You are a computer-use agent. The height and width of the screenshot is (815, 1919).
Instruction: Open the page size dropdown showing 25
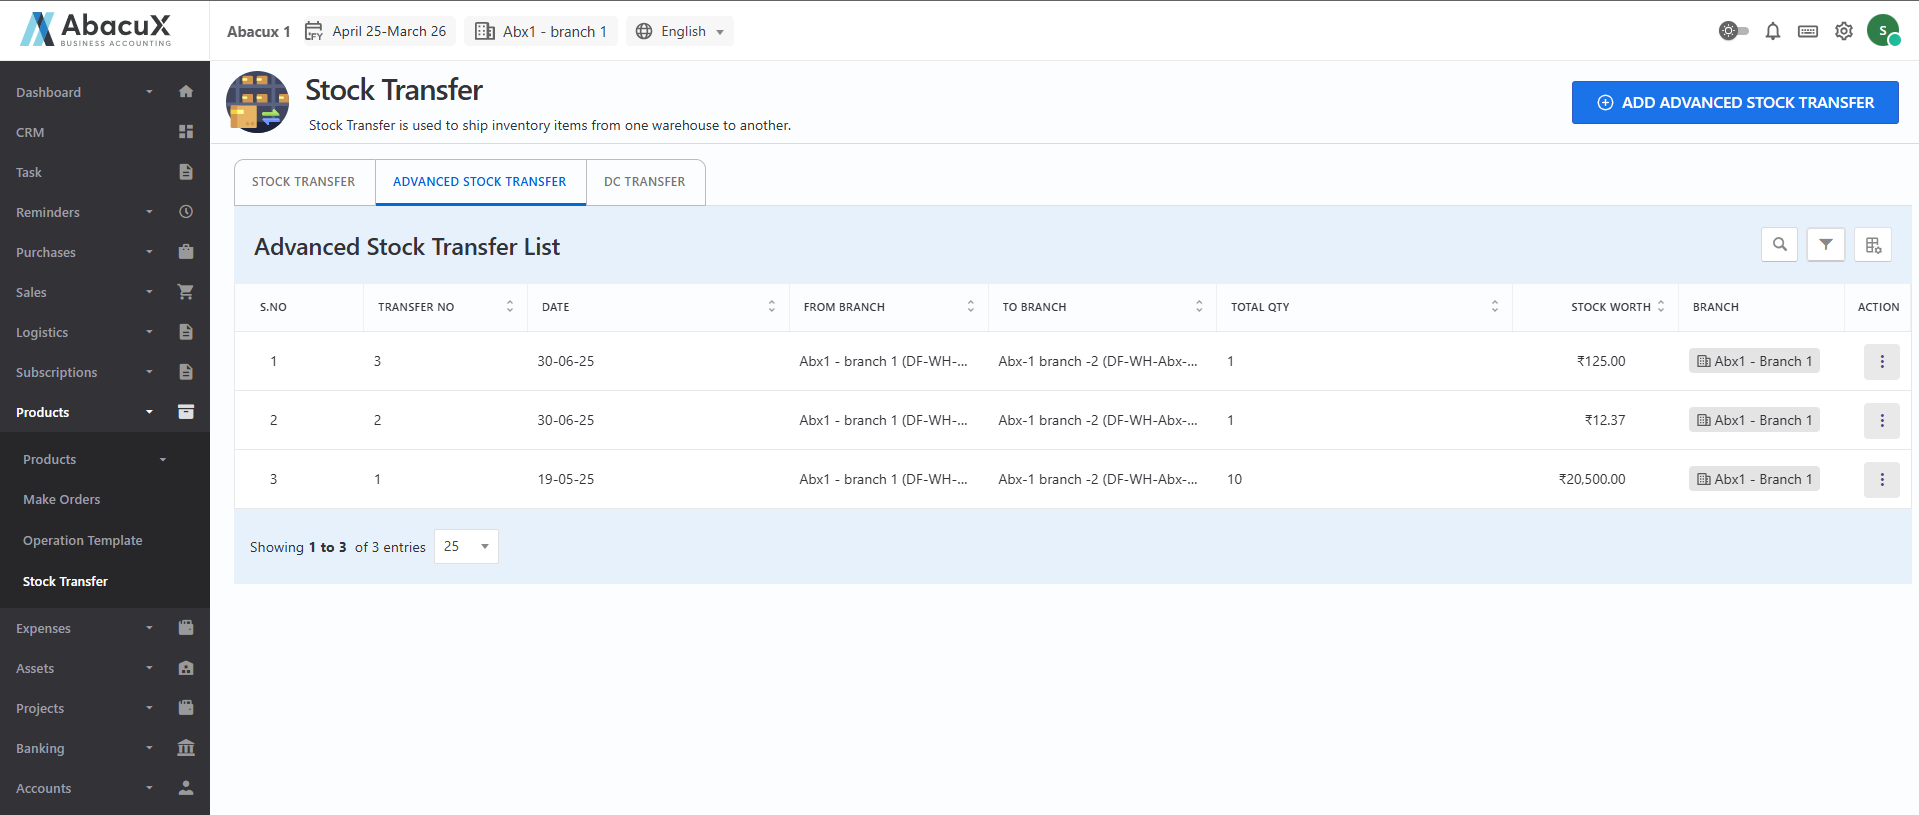coord(466,546)
